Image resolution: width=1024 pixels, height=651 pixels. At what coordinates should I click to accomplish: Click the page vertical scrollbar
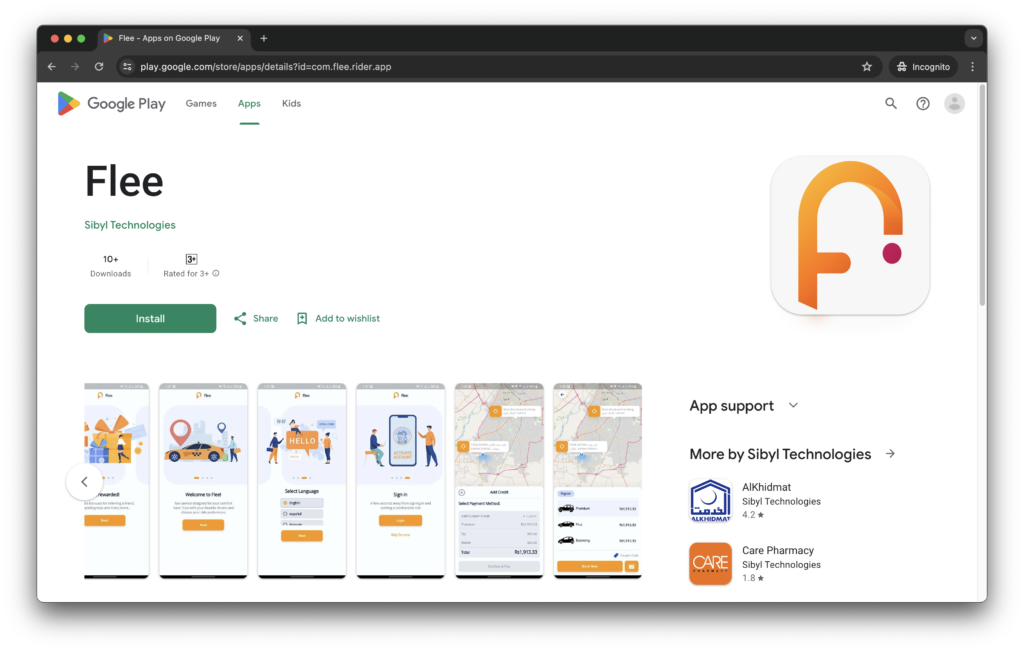(x=982, y=196)
